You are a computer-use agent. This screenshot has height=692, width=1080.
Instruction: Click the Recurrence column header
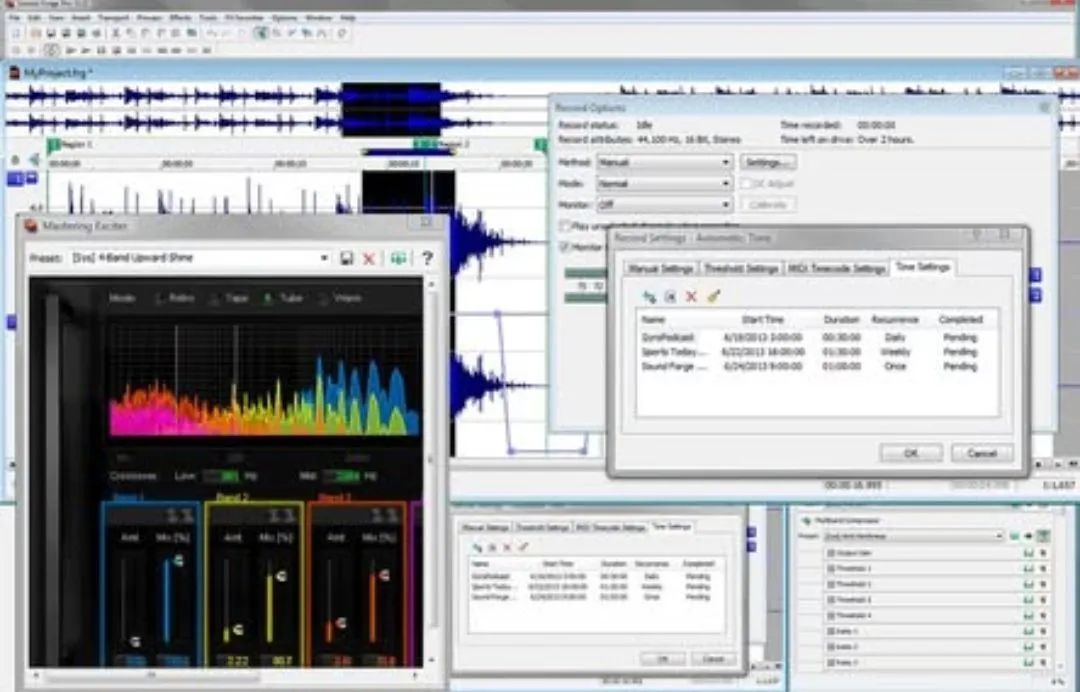click(x=895, y=319)
